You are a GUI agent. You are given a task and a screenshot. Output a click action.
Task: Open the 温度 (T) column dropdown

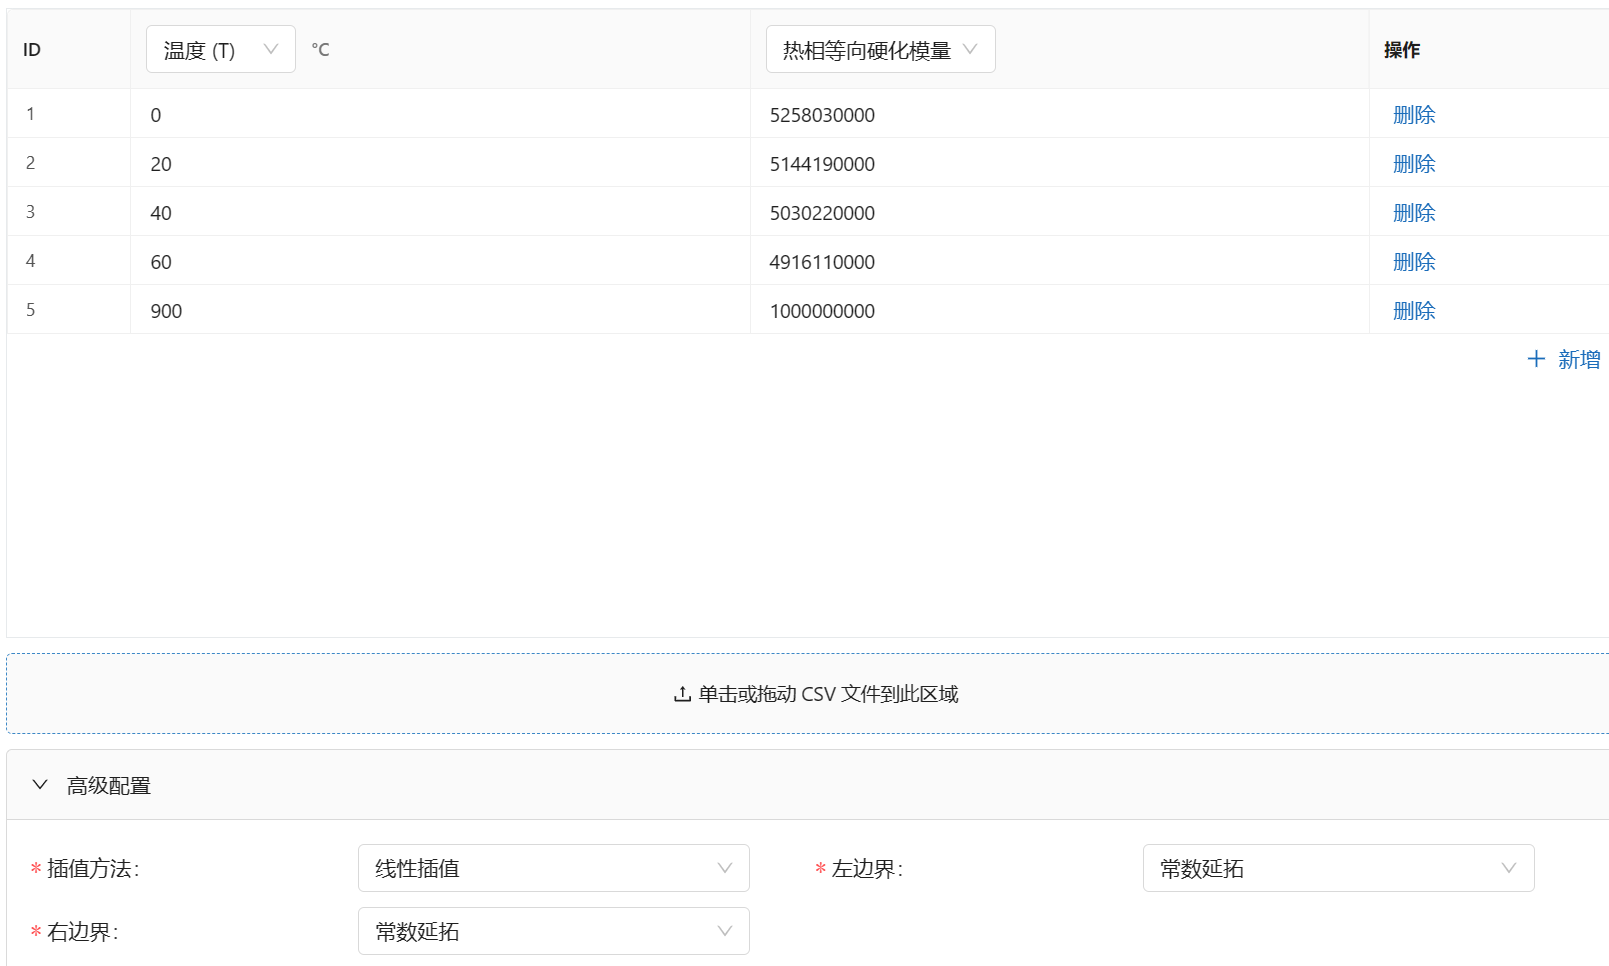pyautogui.click(x=221, y=49)
